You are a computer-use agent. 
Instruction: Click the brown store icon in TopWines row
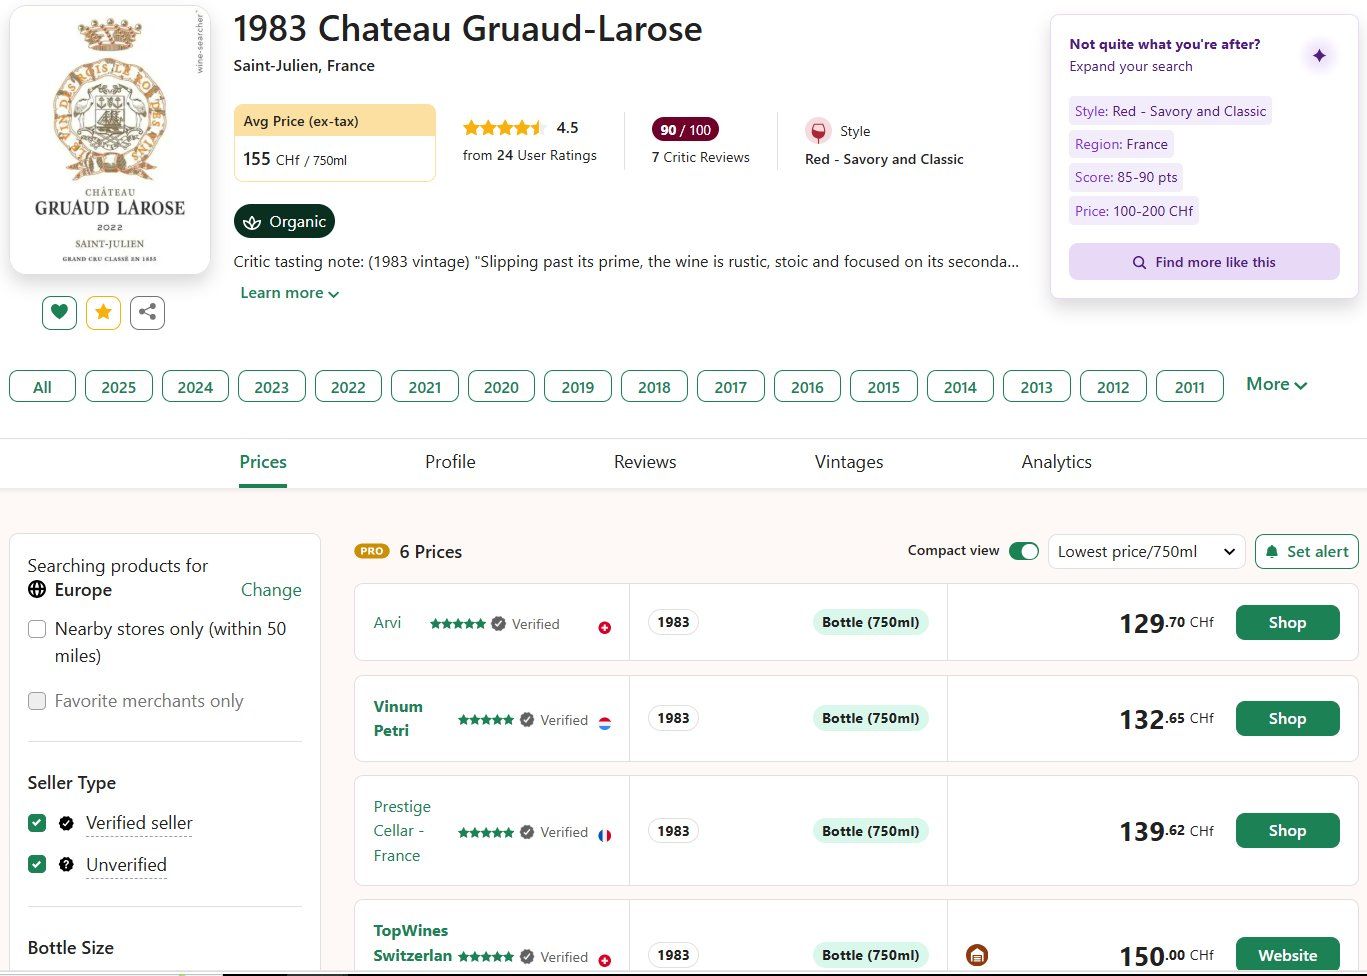pos(977,956)
